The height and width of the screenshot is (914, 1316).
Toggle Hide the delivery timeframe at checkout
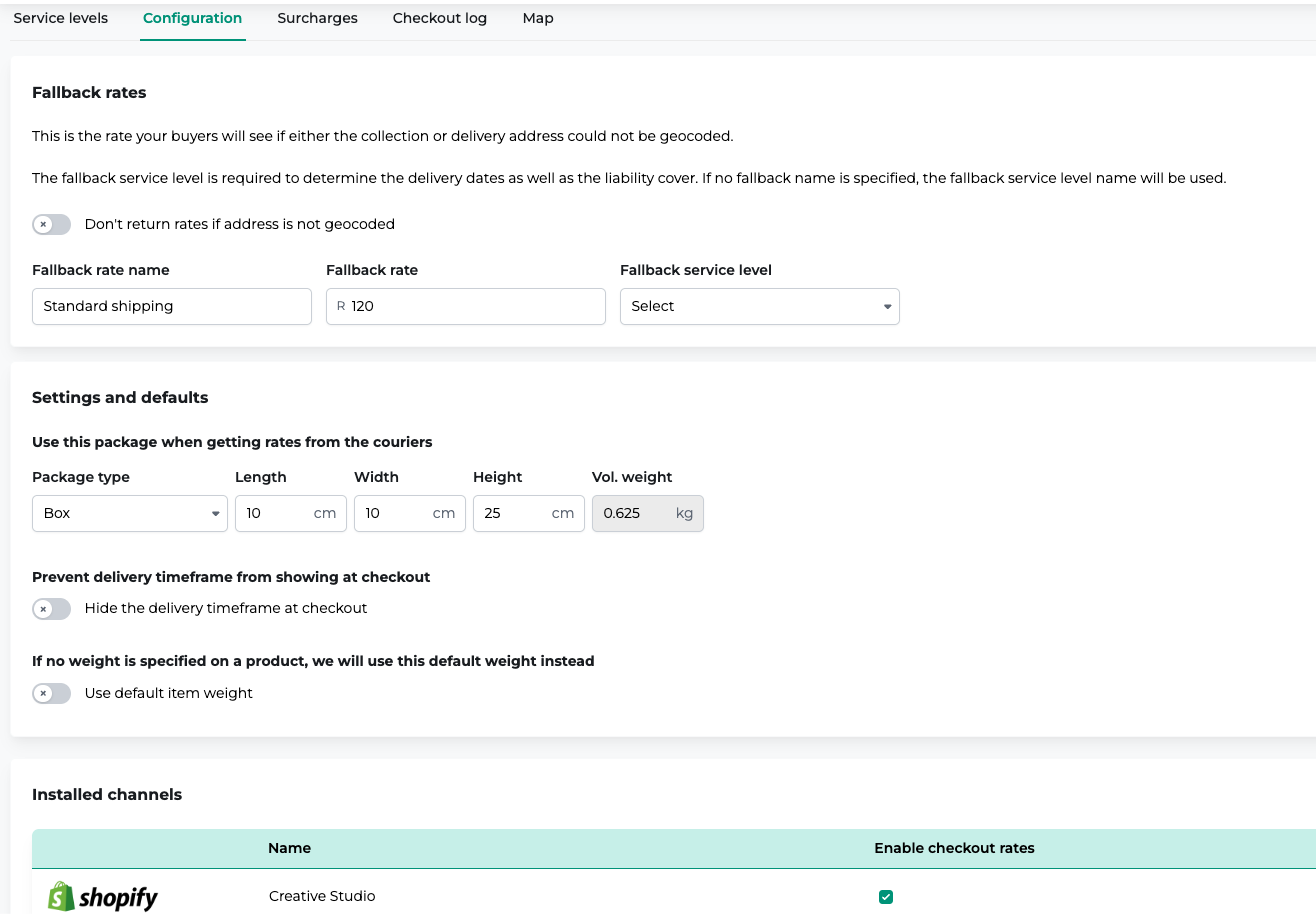pyautogui.click(x=52, y=608)
